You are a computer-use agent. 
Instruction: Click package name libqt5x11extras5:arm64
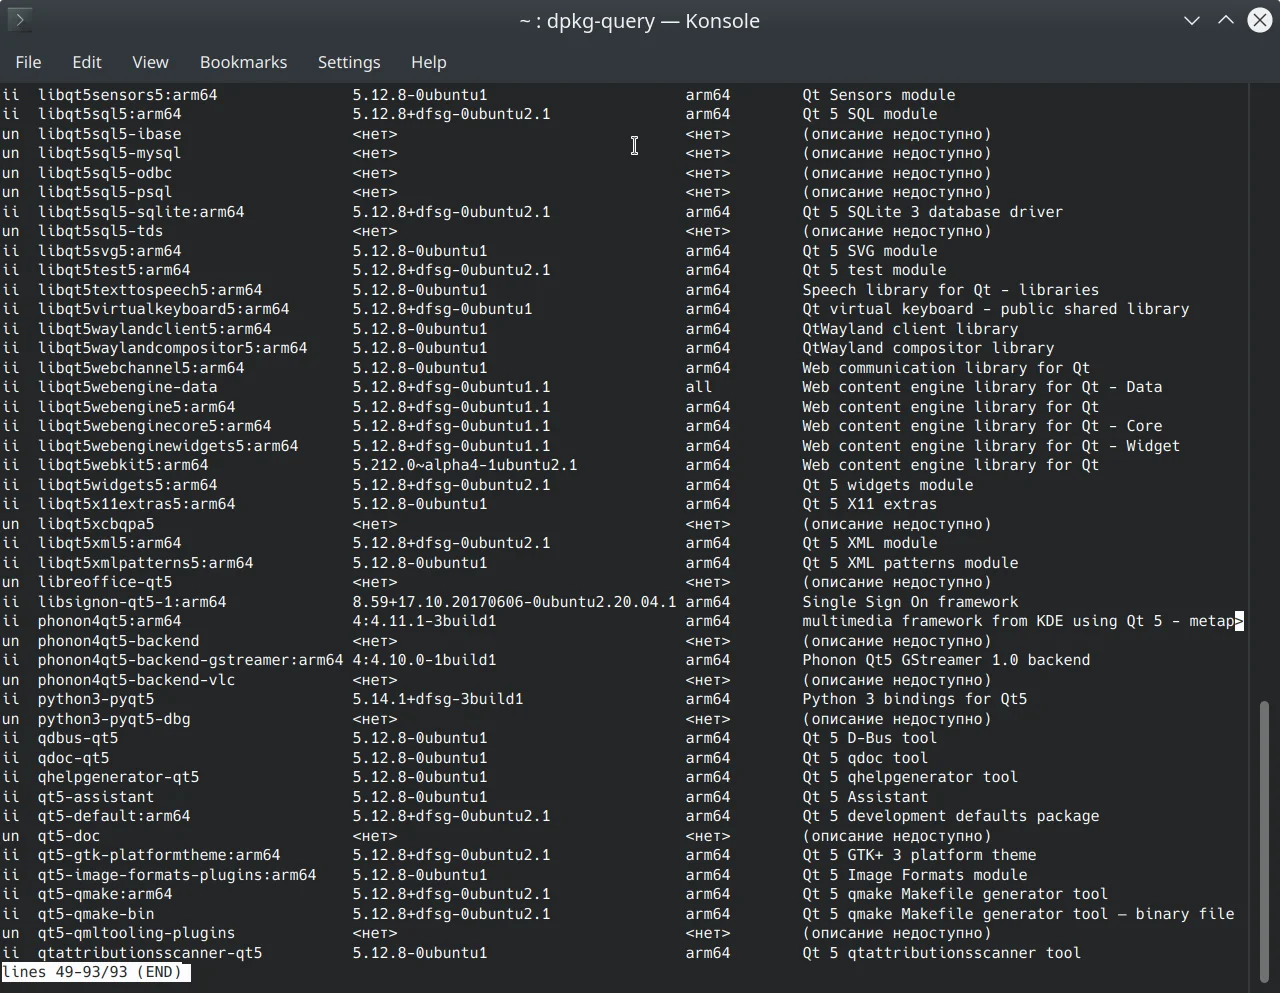137,504
